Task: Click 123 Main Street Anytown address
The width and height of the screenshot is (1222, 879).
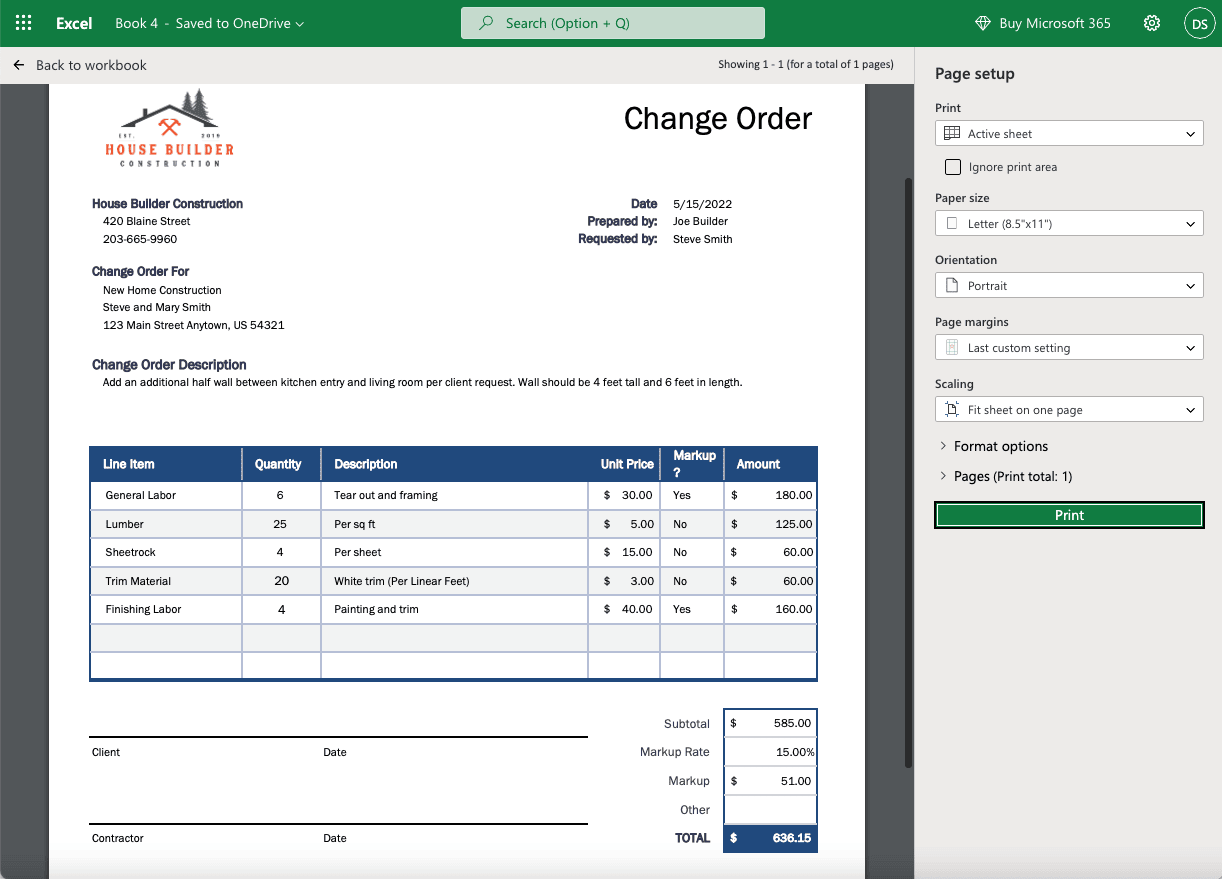Action: coord(193,325)
